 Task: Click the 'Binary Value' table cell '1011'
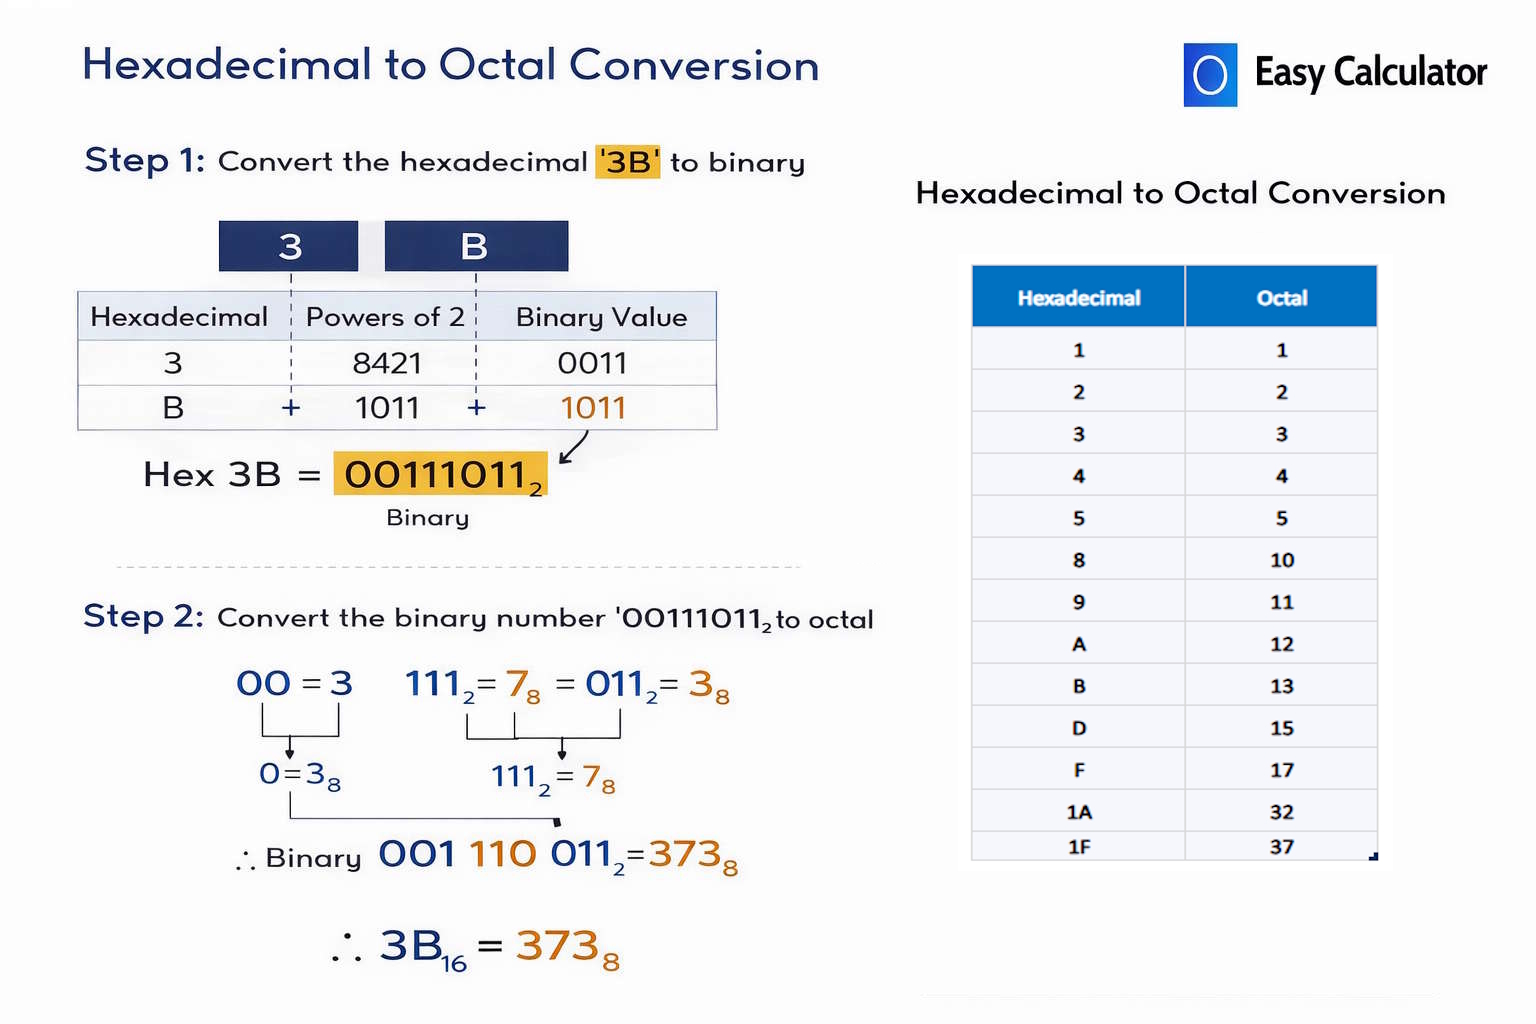(593, 407)
